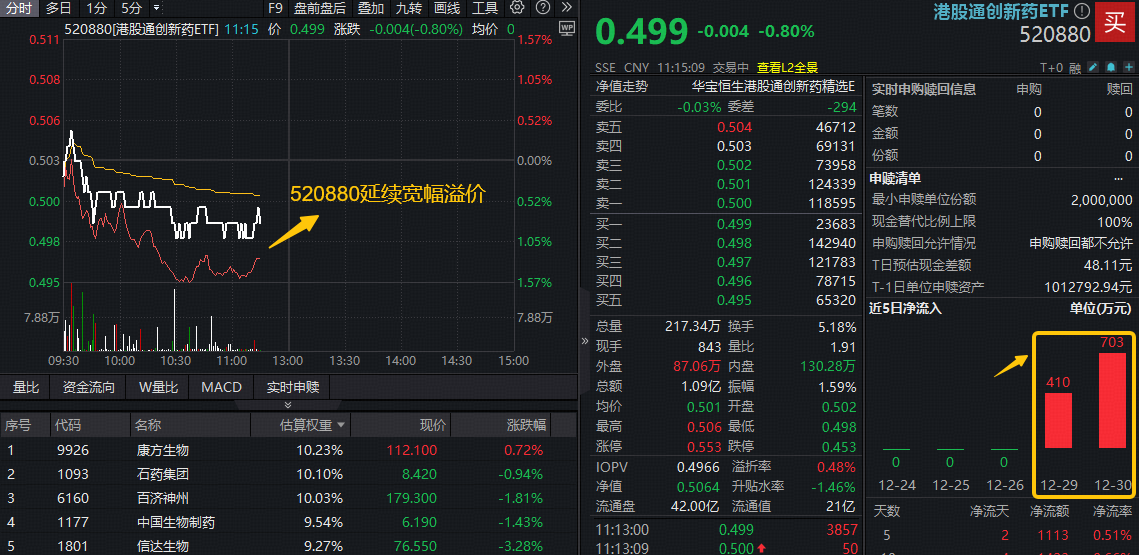This screenshot has height=555, width=1139.
Task: Click the info icon next to 港股通创新药ETF
Action: click(1082, 12)
